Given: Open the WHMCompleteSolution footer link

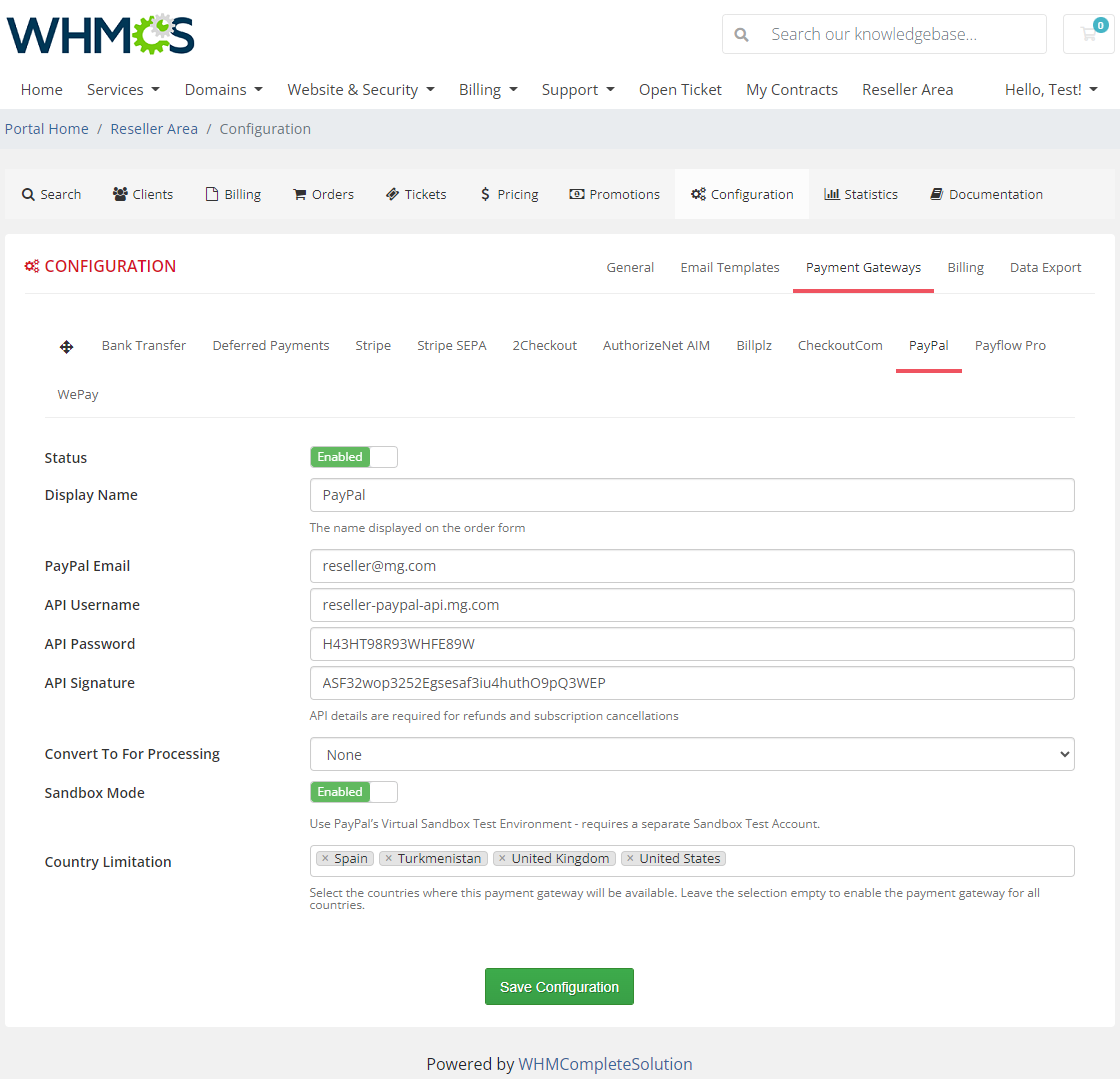Looking at the screenshot, I should pos(605,1064).
